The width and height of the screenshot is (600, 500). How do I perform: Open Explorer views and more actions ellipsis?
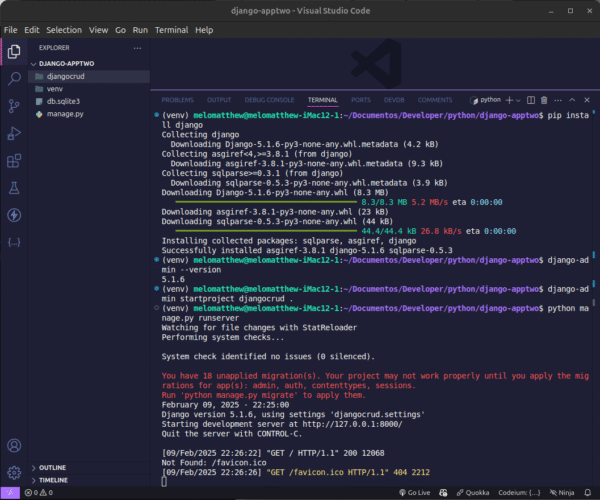[137, 48]
